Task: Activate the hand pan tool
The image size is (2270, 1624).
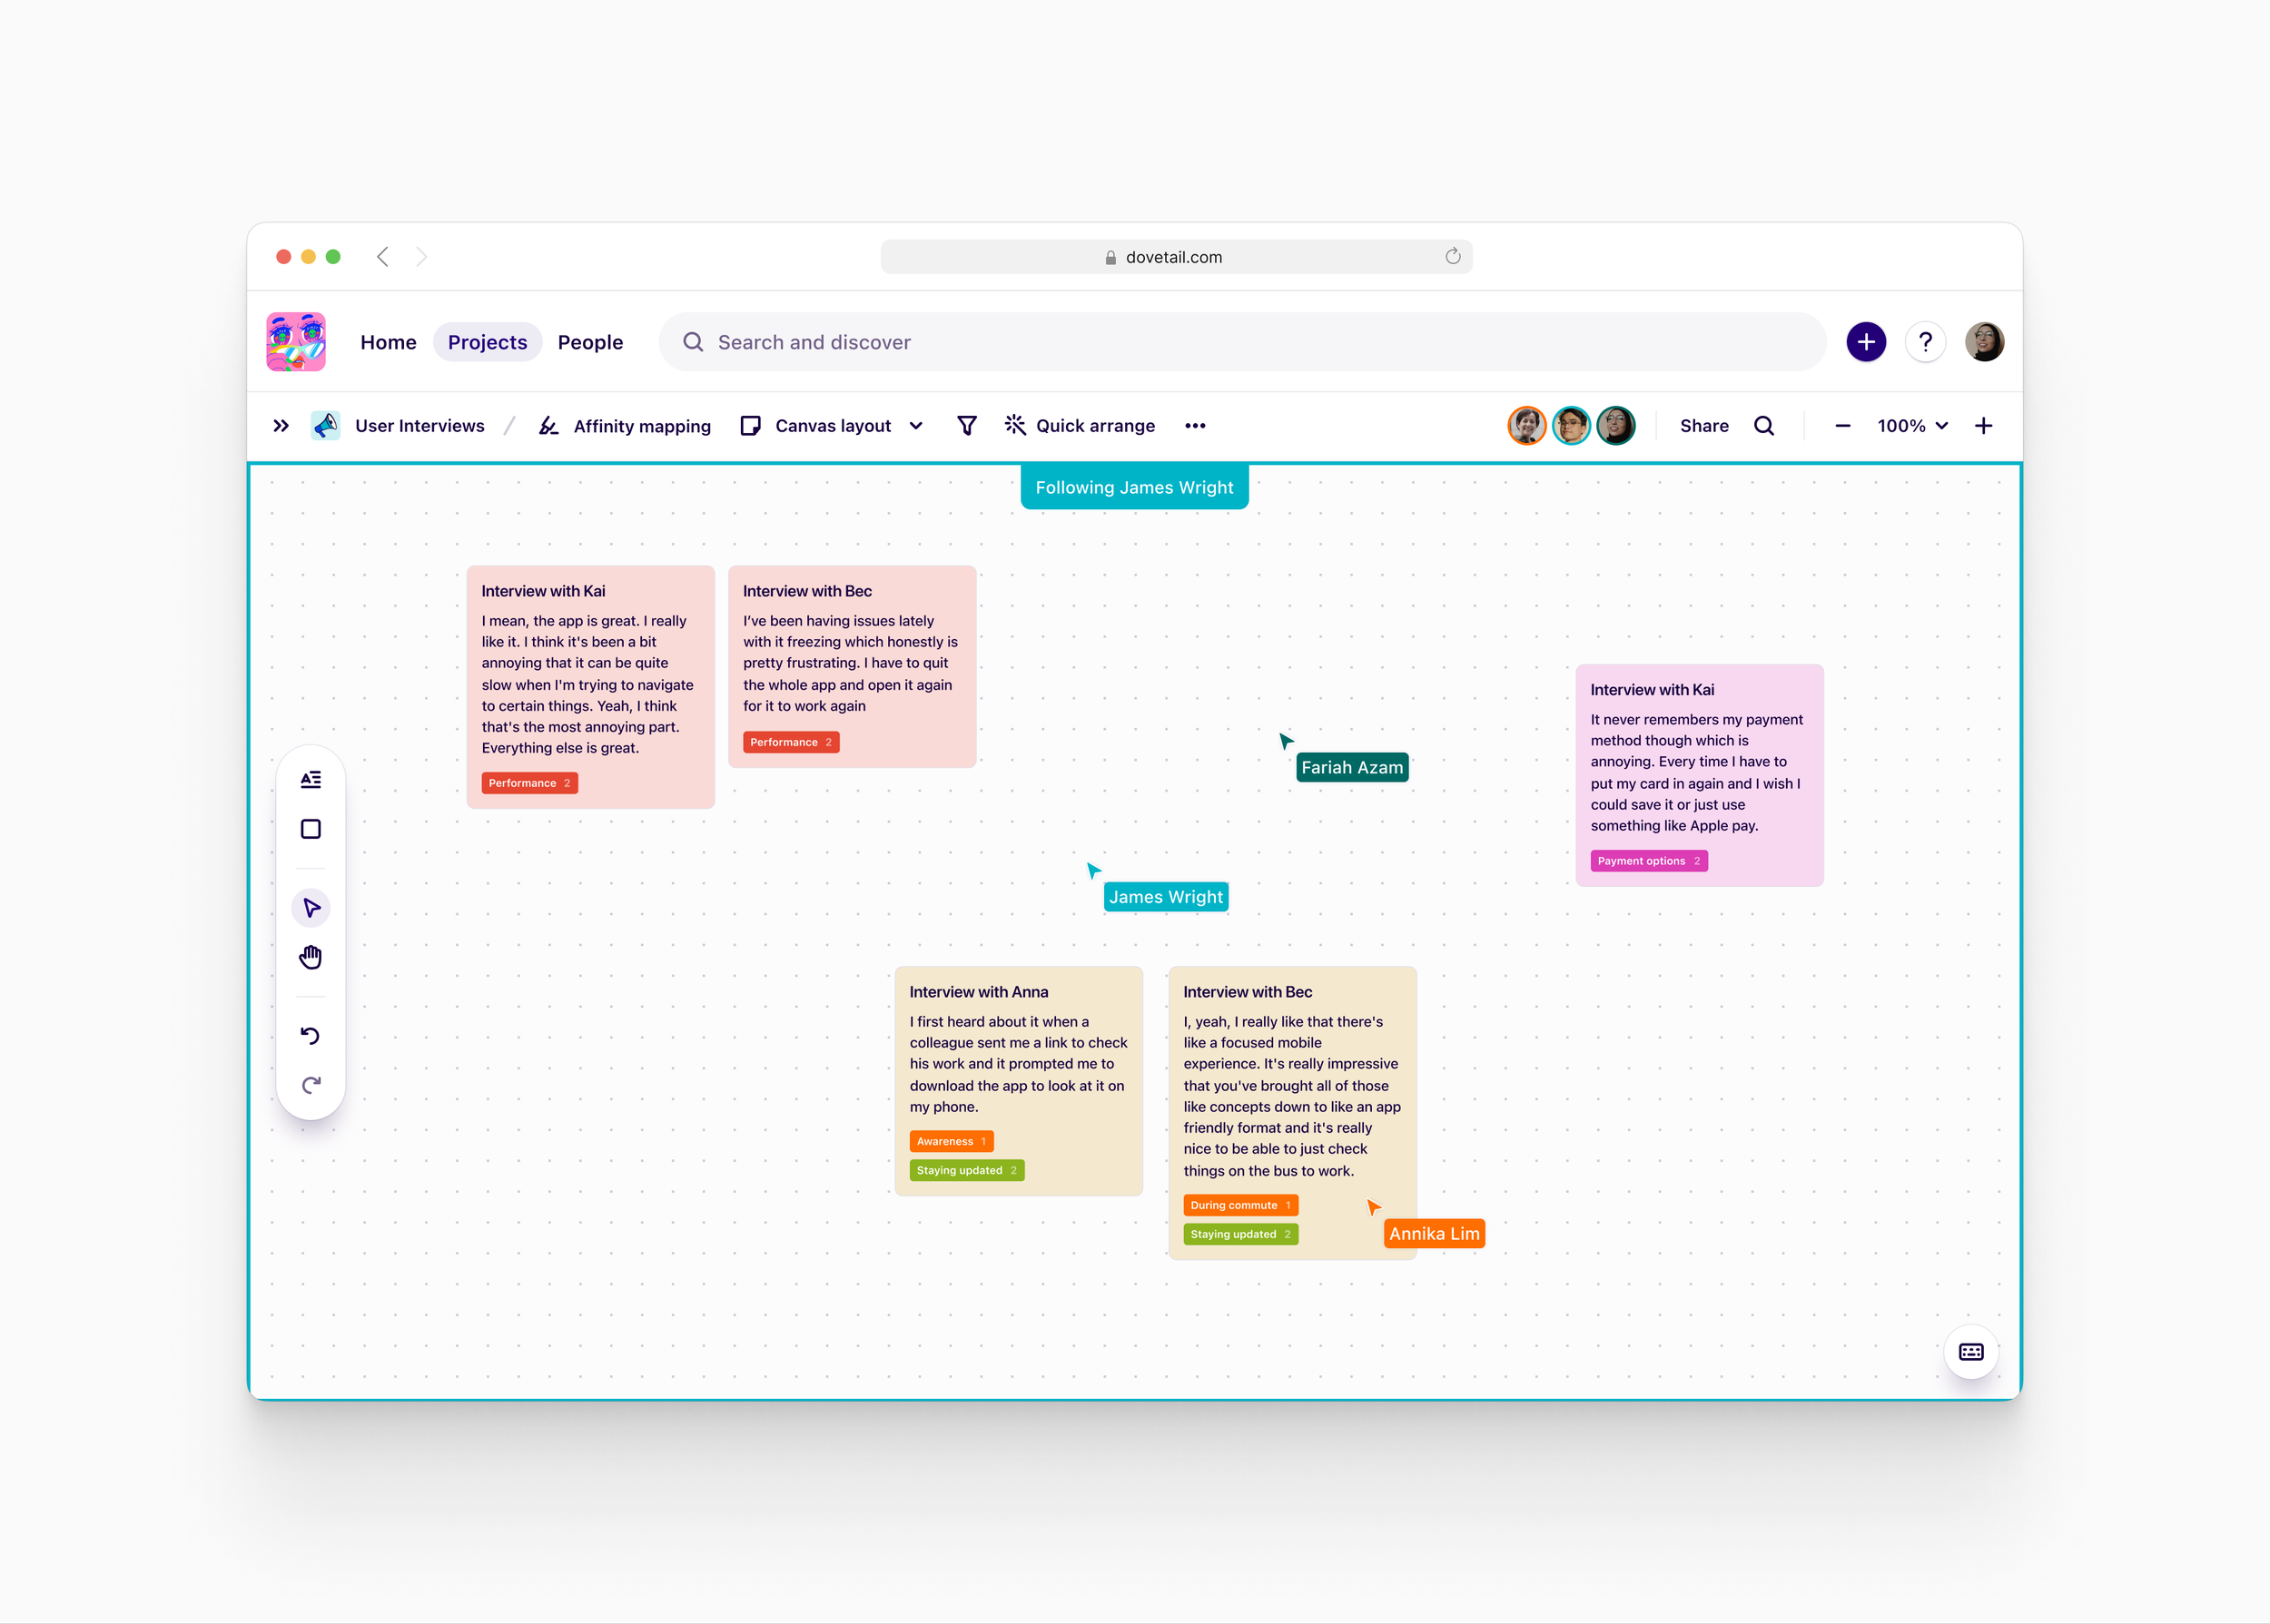Action: pos(311,957)
